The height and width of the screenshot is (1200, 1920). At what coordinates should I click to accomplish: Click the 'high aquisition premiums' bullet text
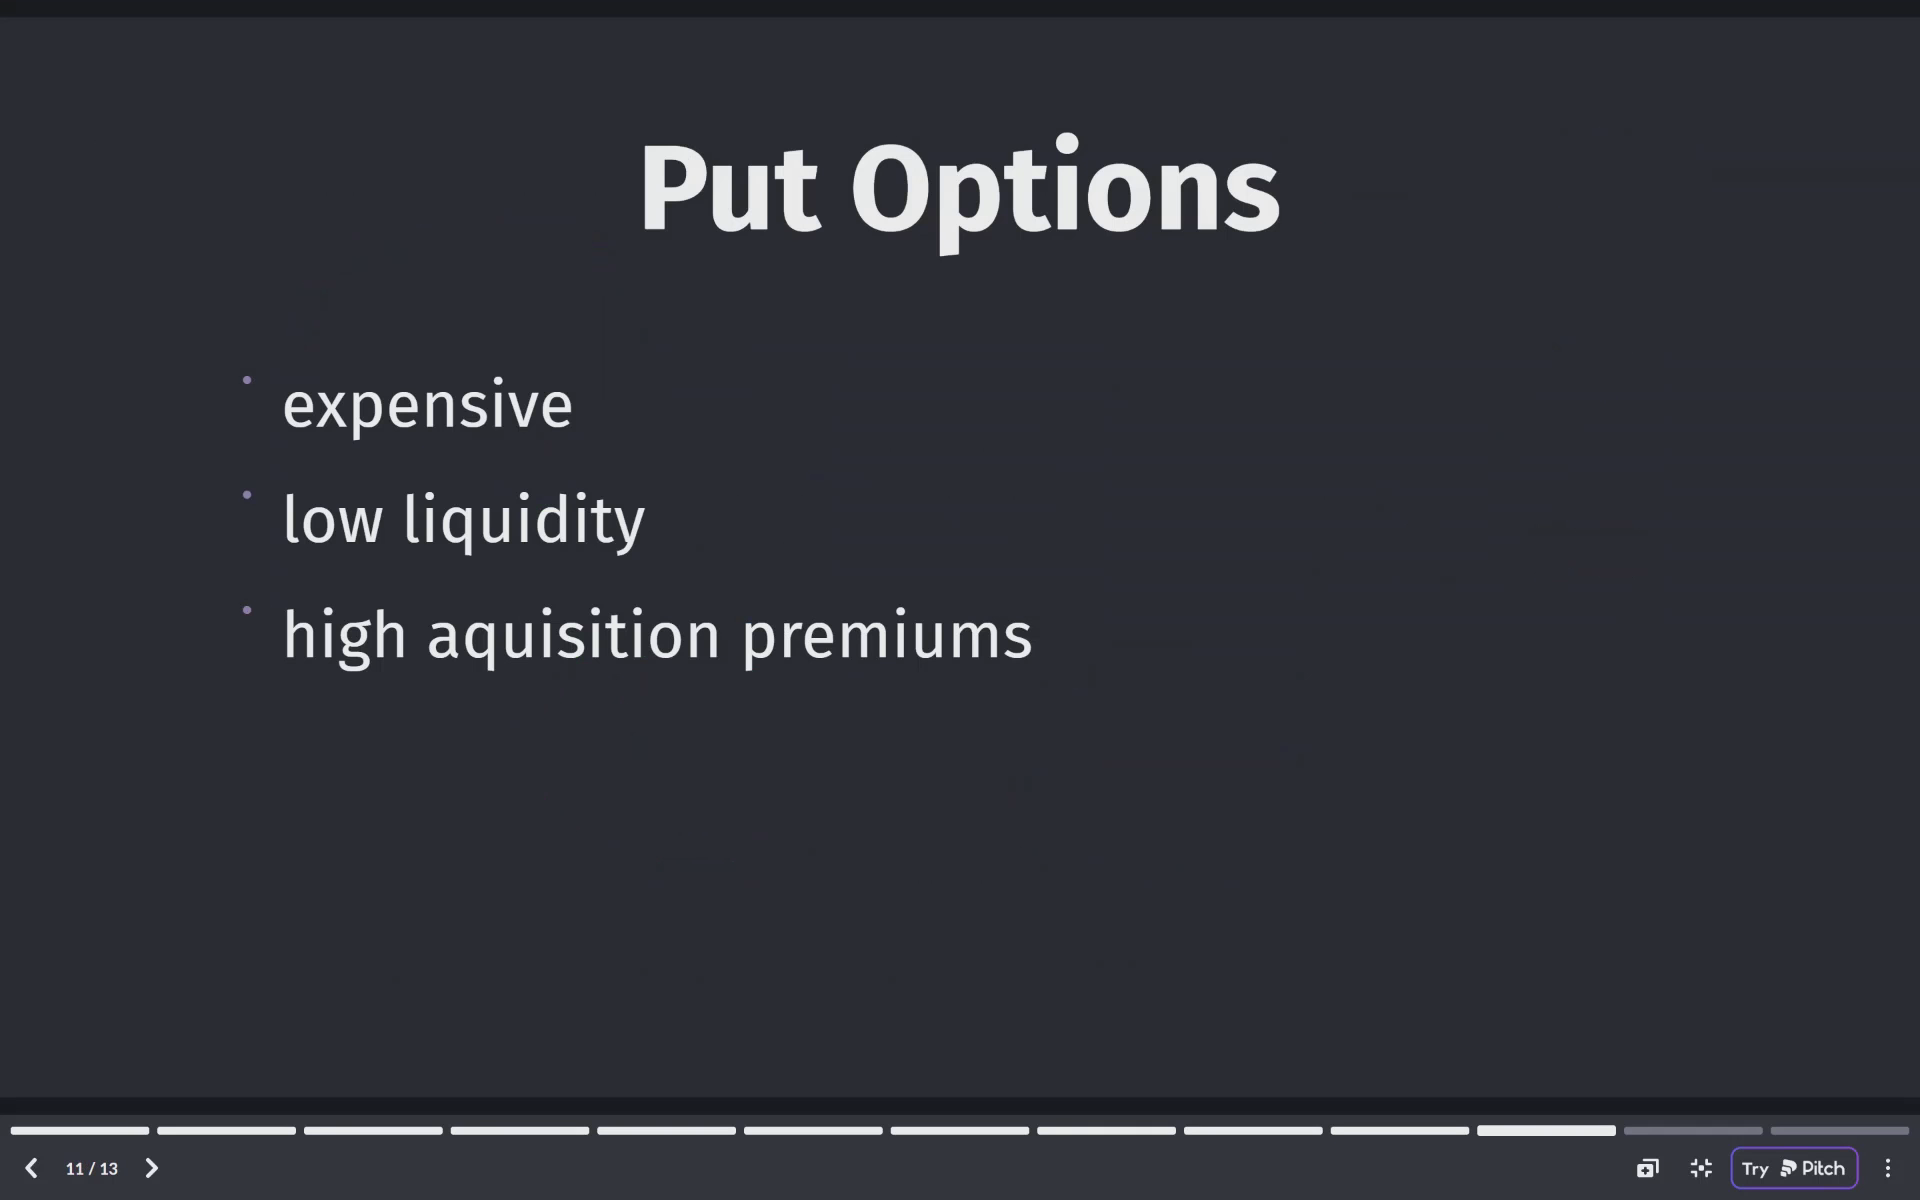point(658,635)
